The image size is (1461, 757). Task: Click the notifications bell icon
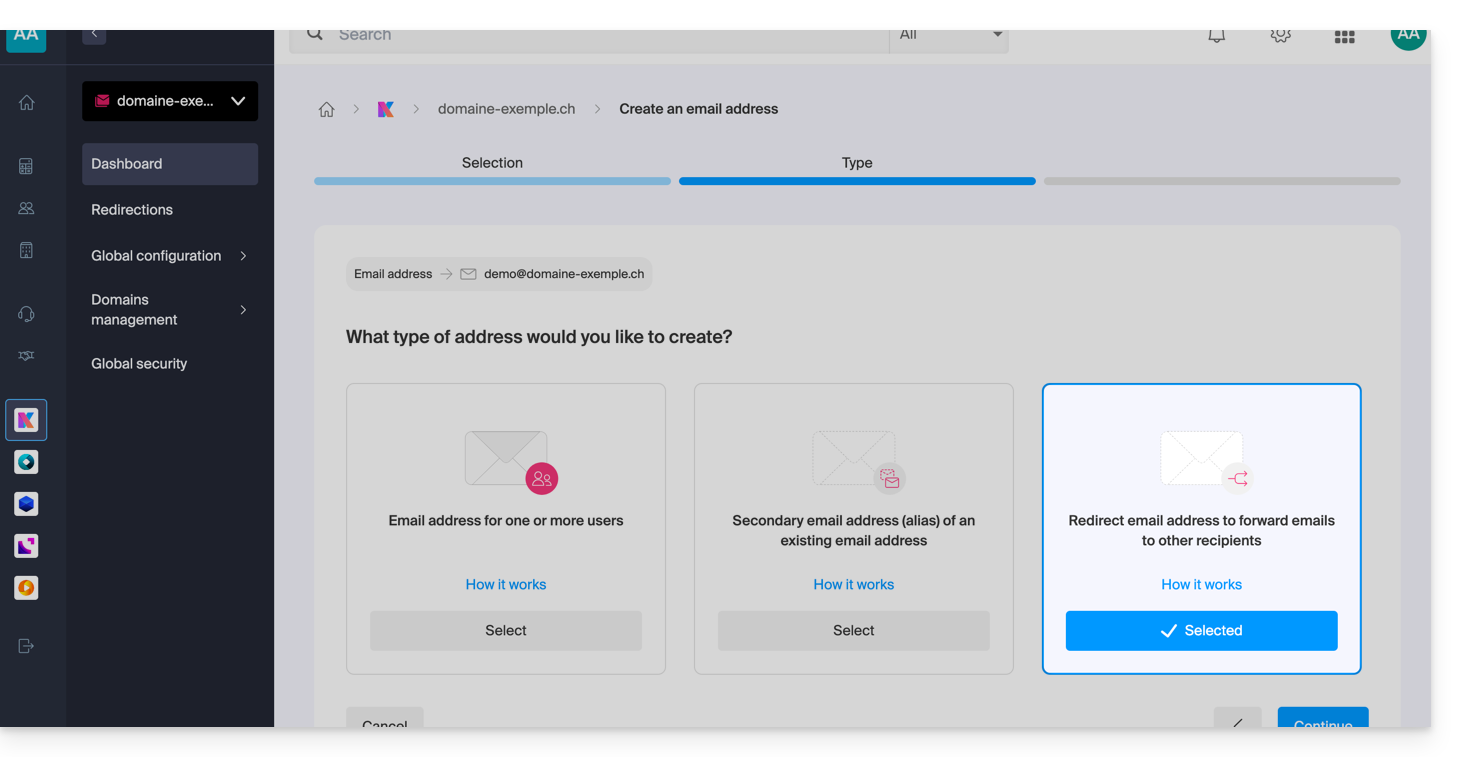pos(1216,36)
